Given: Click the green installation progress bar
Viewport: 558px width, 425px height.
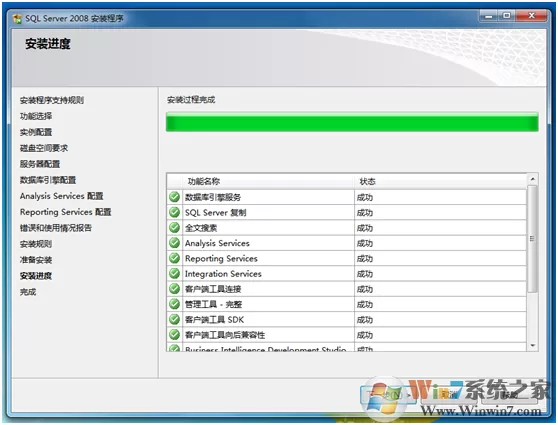Looking at the screenshot, I should [352, 122].
